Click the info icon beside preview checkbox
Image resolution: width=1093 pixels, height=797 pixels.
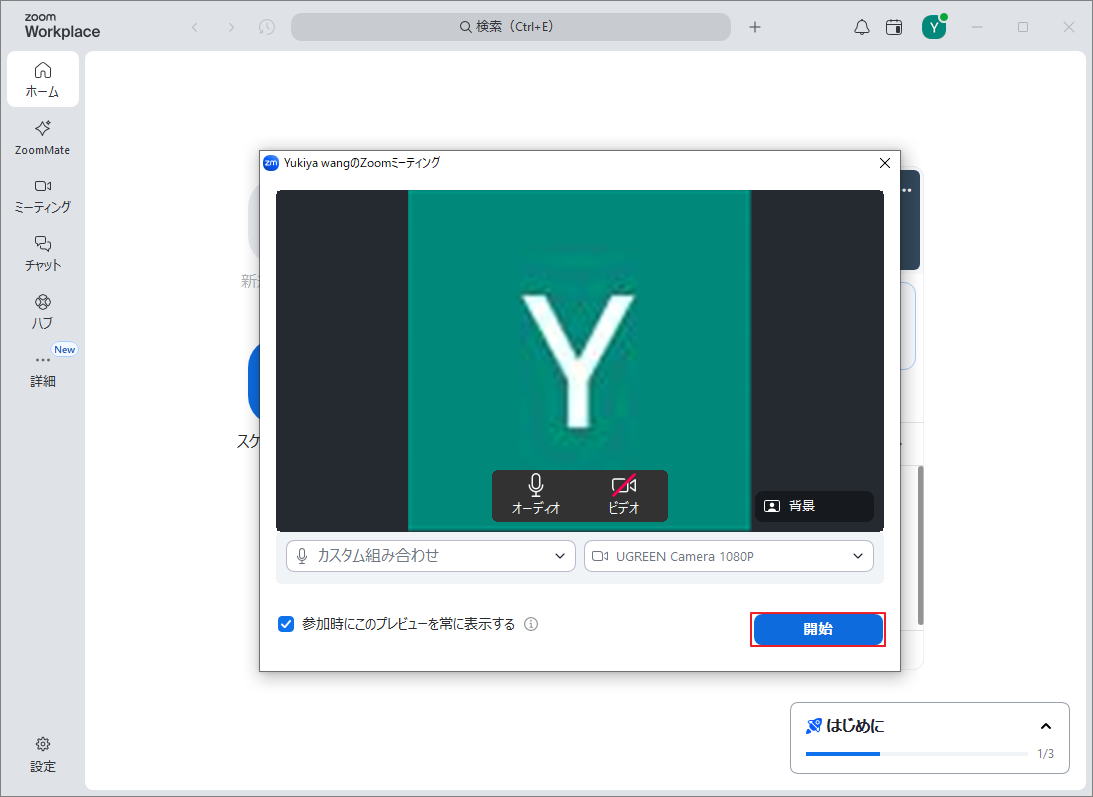tap(531, 624)
